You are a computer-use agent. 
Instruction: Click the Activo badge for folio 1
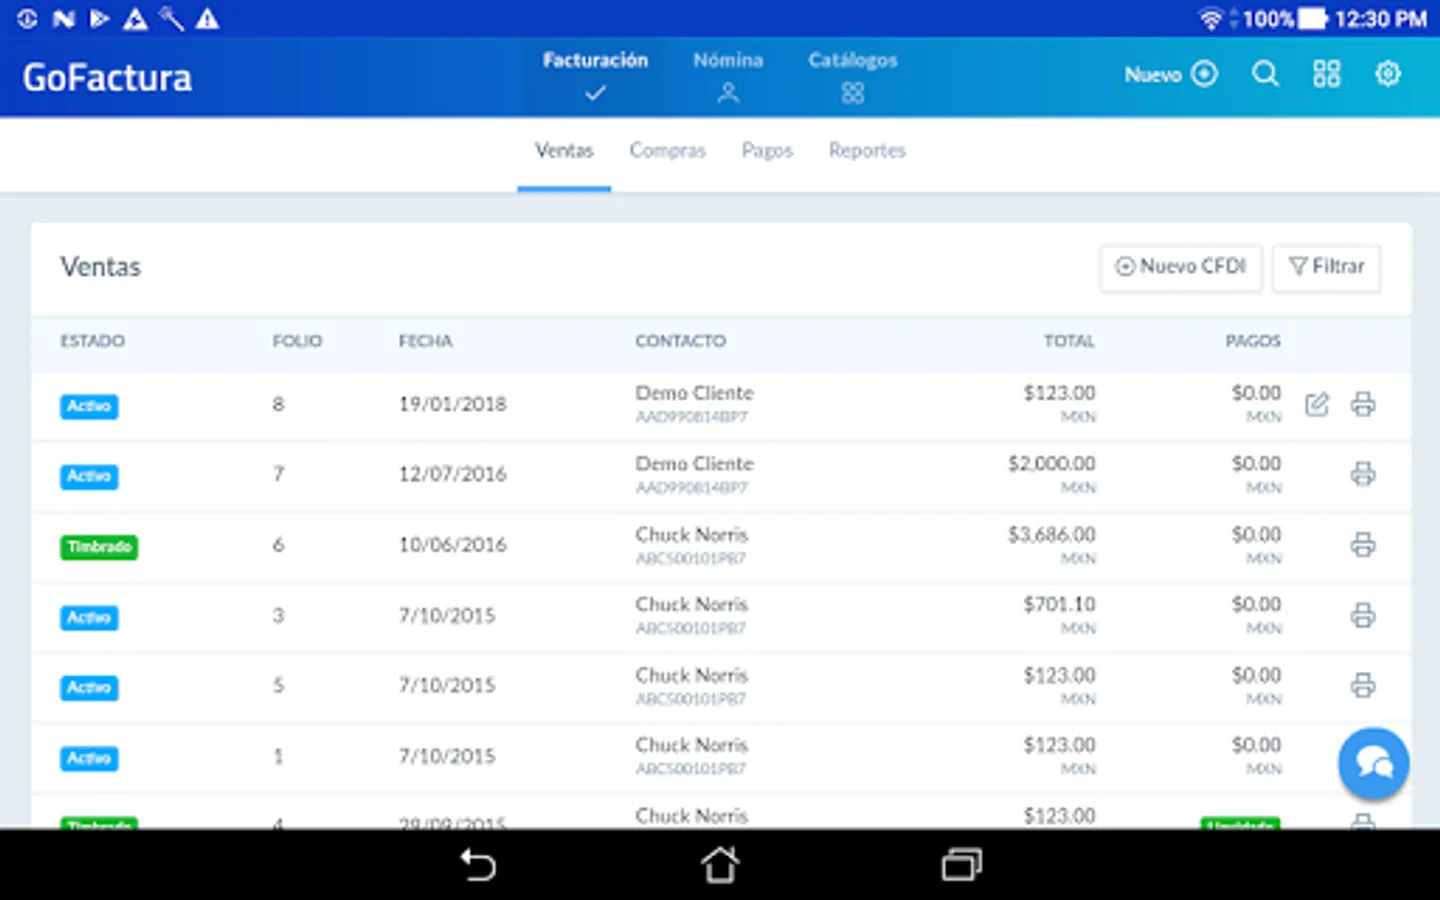point(89,758)
